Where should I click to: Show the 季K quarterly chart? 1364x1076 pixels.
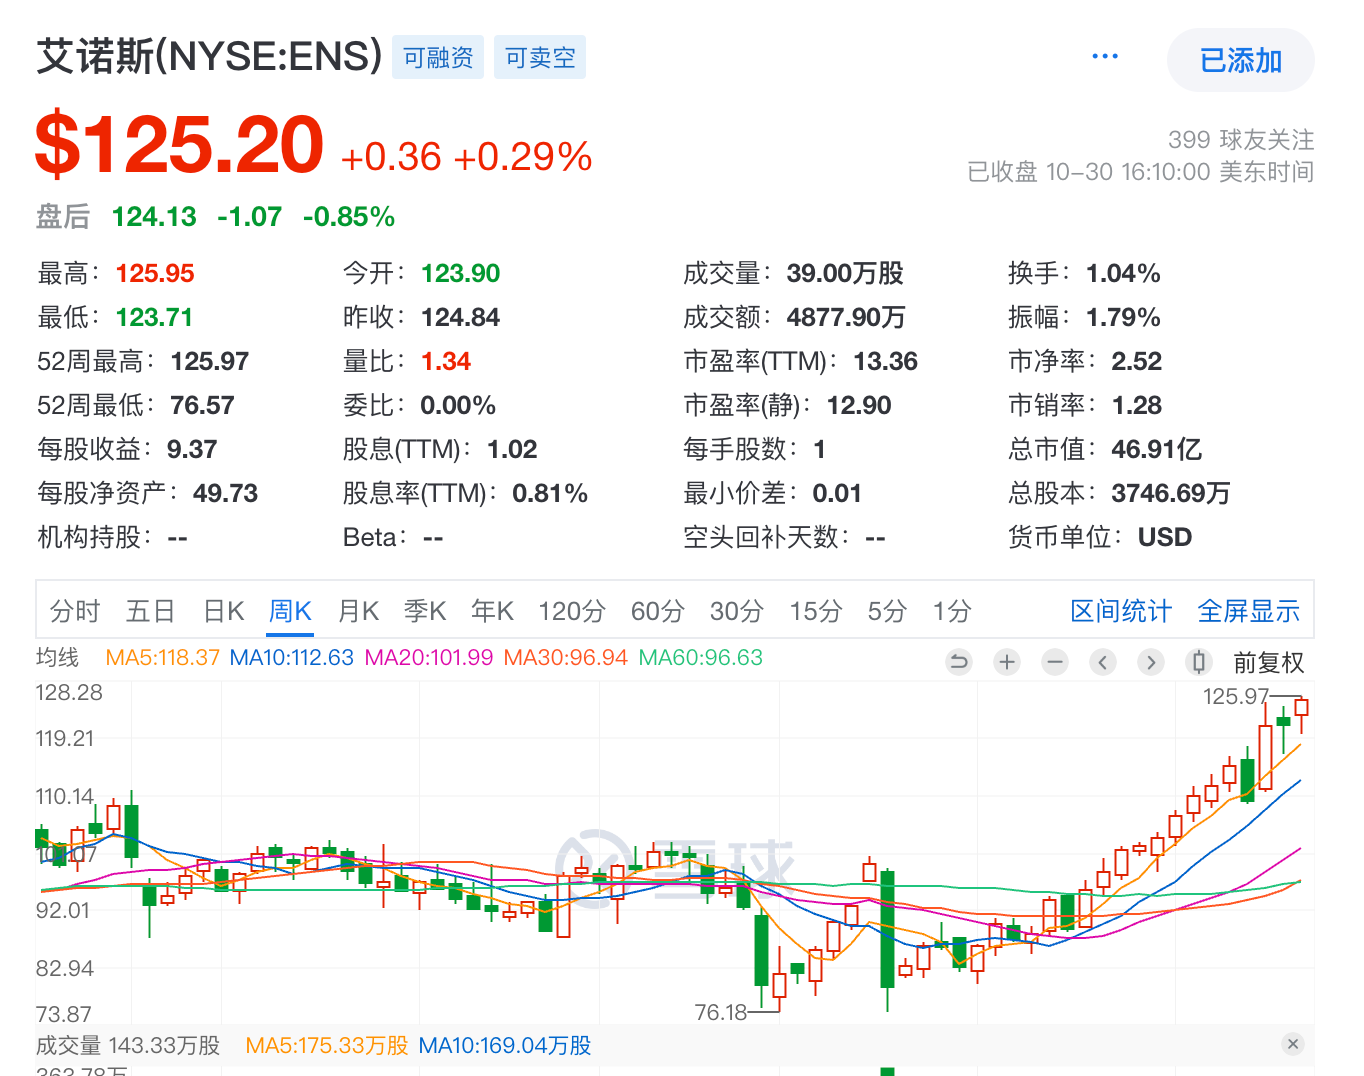point(425,611)
